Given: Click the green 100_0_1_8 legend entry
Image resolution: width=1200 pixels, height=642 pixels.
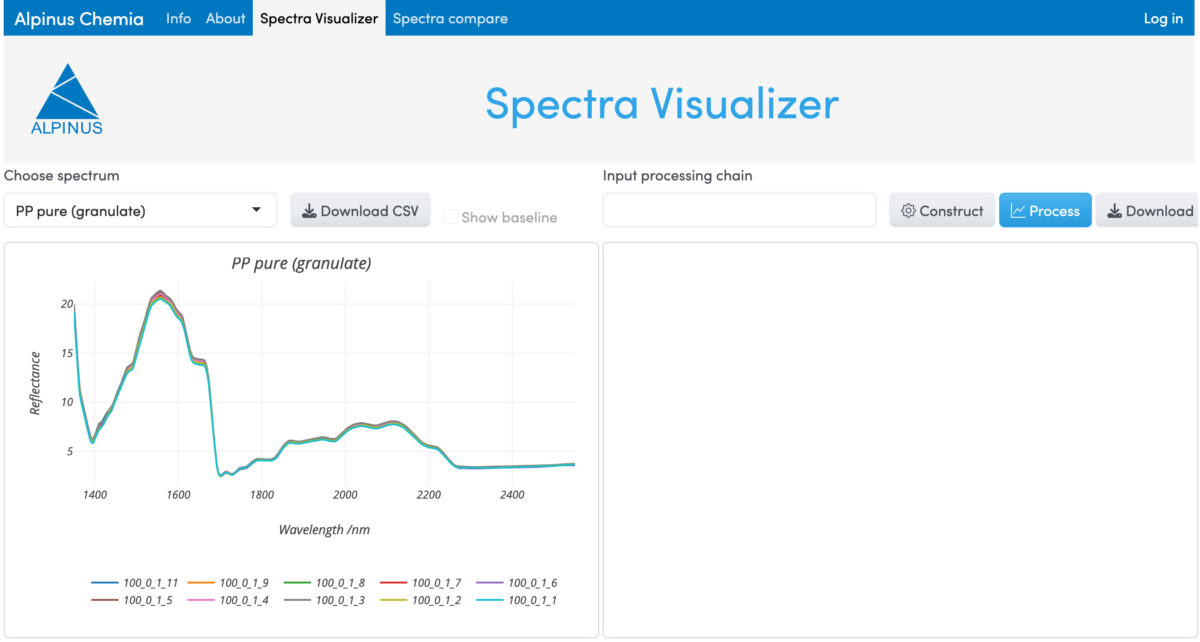Looking at the screenshot, I should click(328, 583).
